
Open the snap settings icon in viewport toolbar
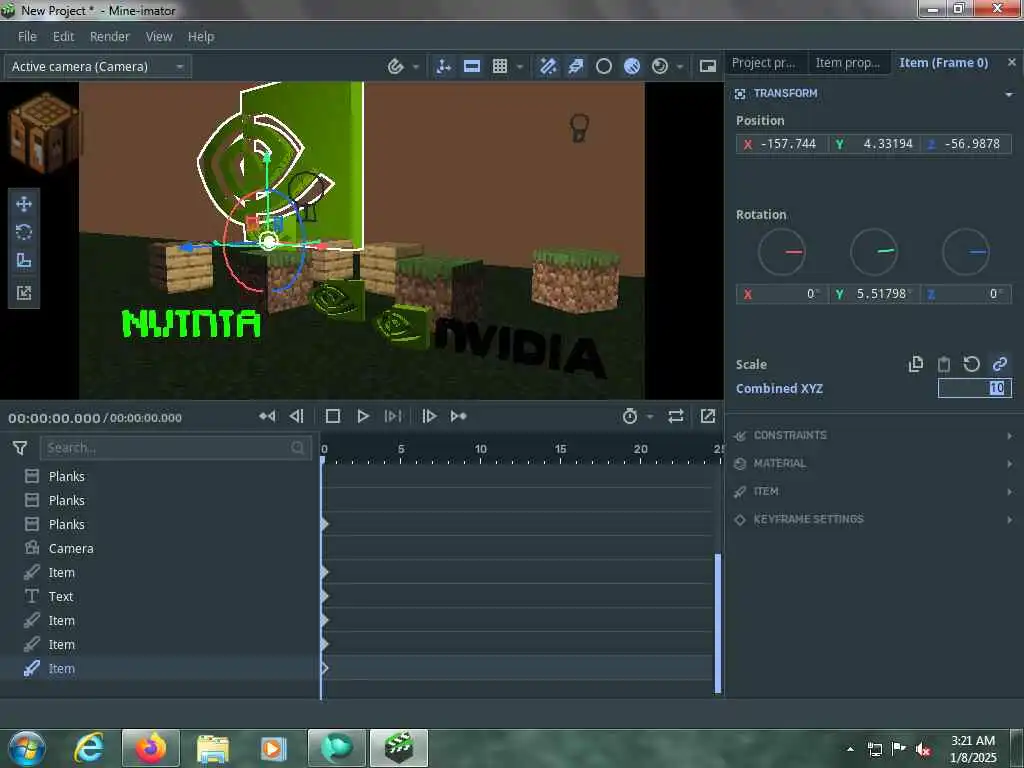[395, 66]
